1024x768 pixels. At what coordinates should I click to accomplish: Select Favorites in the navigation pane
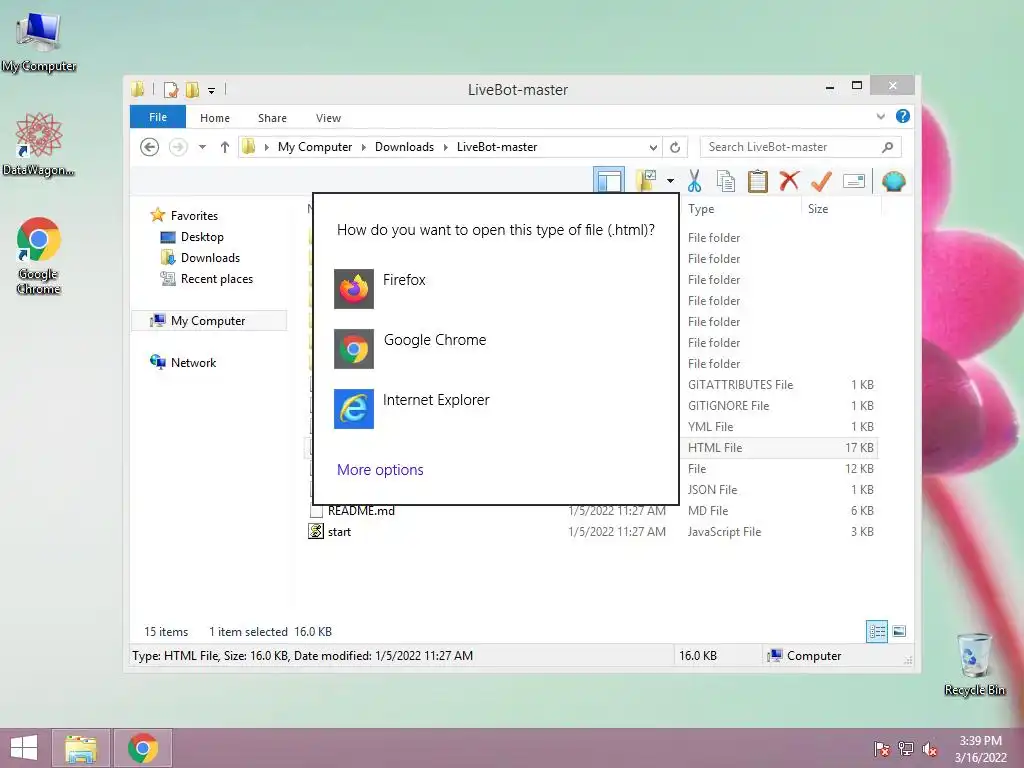pos(194,216)
